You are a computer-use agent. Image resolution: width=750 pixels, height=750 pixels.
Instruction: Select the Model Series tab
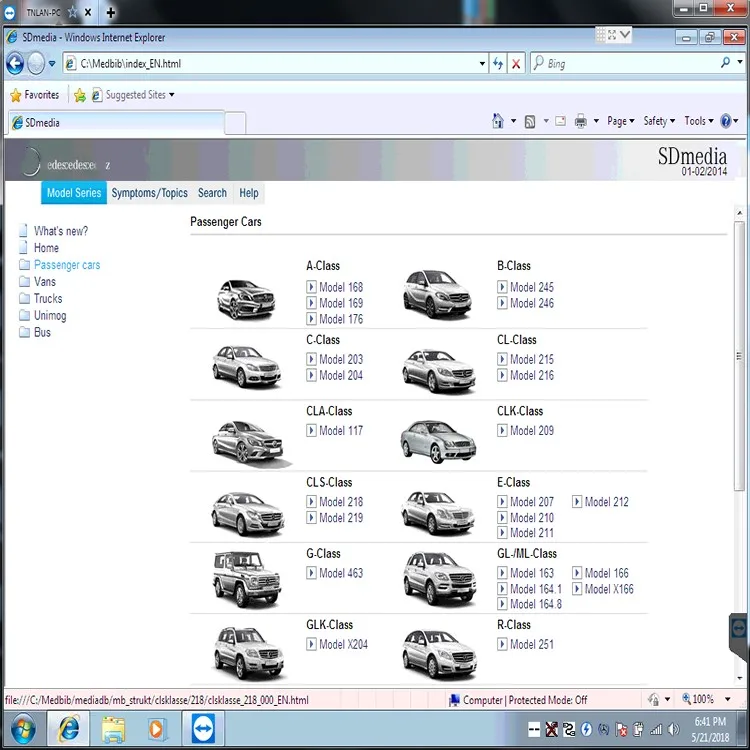[x=74, y=193]
